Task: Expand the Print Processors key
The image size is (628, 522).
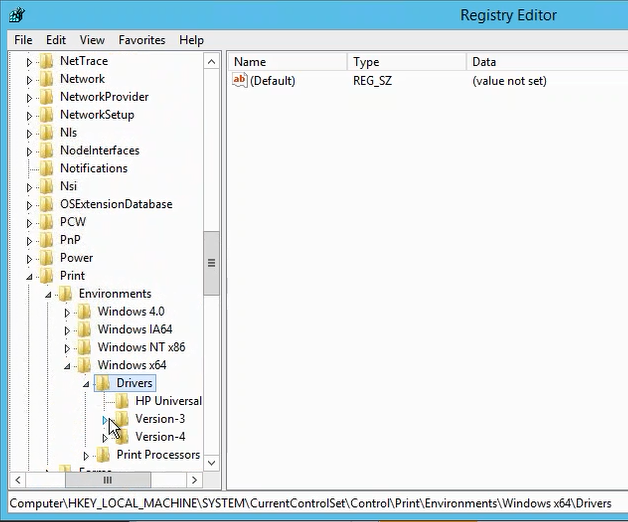Action: 86,456
